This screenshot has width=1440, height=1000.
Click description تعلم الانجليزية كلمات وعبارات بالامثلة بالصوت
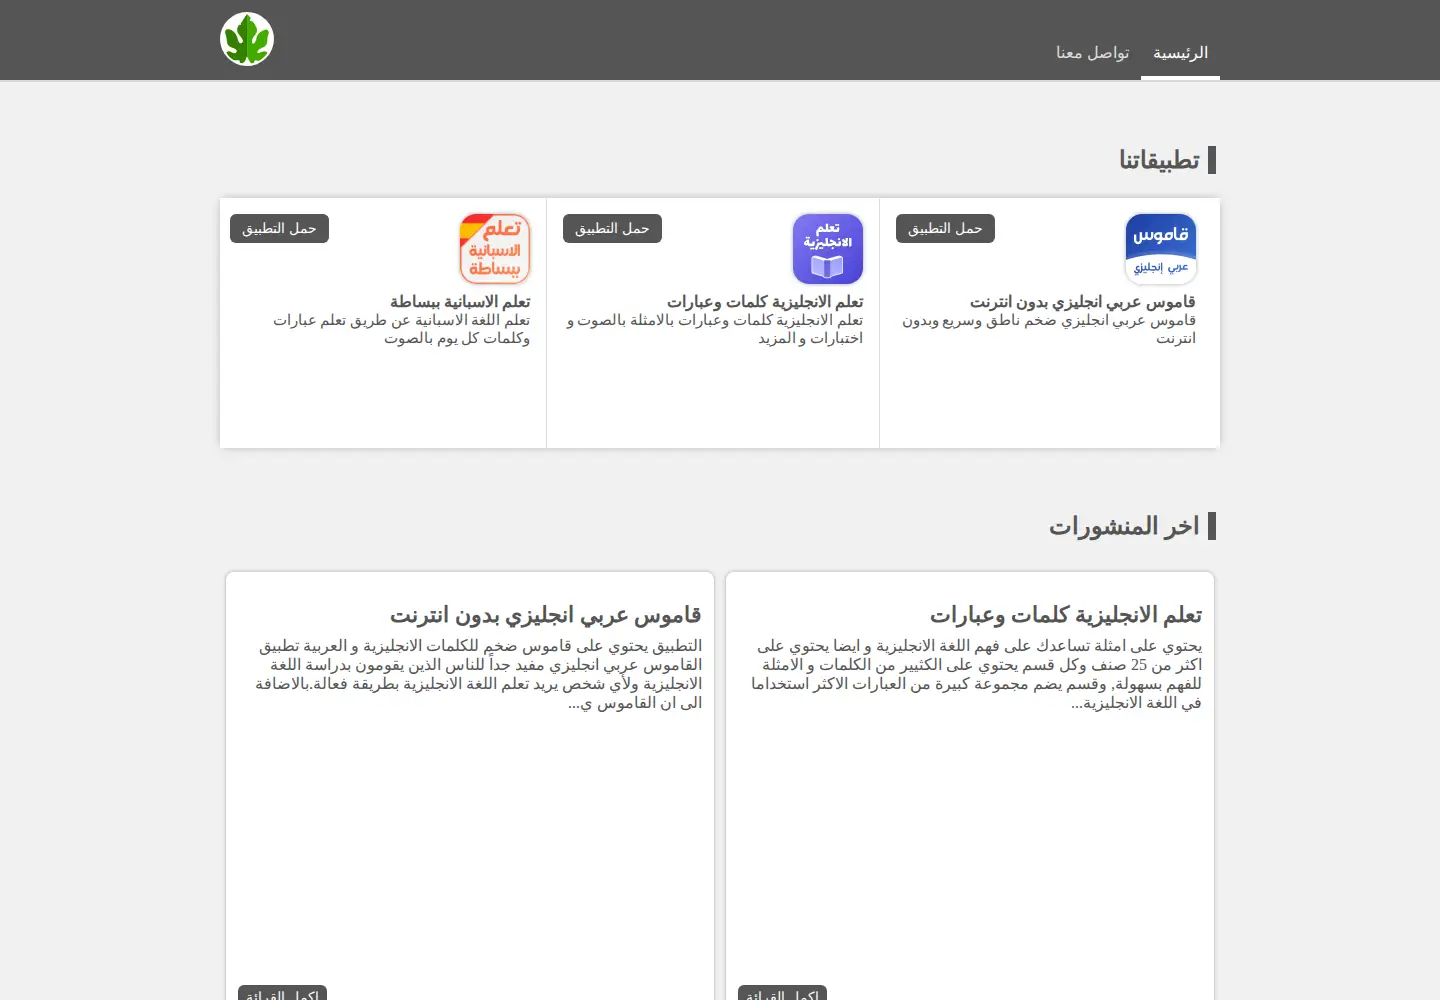point(715,329)
